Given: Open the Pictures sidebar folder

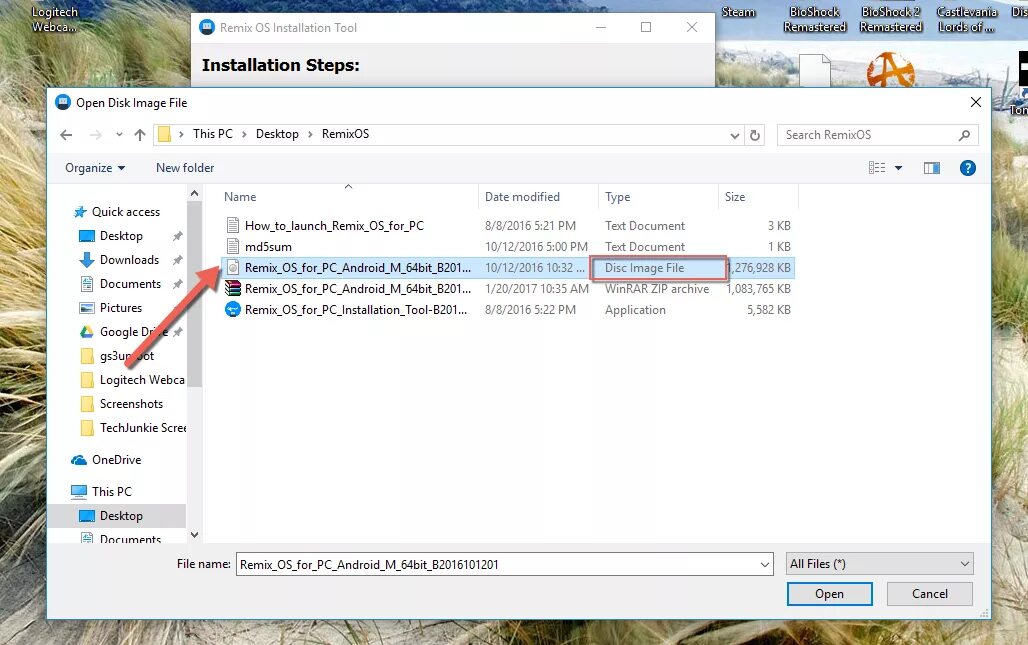Looking at the screenshot, I should [121, 308].
